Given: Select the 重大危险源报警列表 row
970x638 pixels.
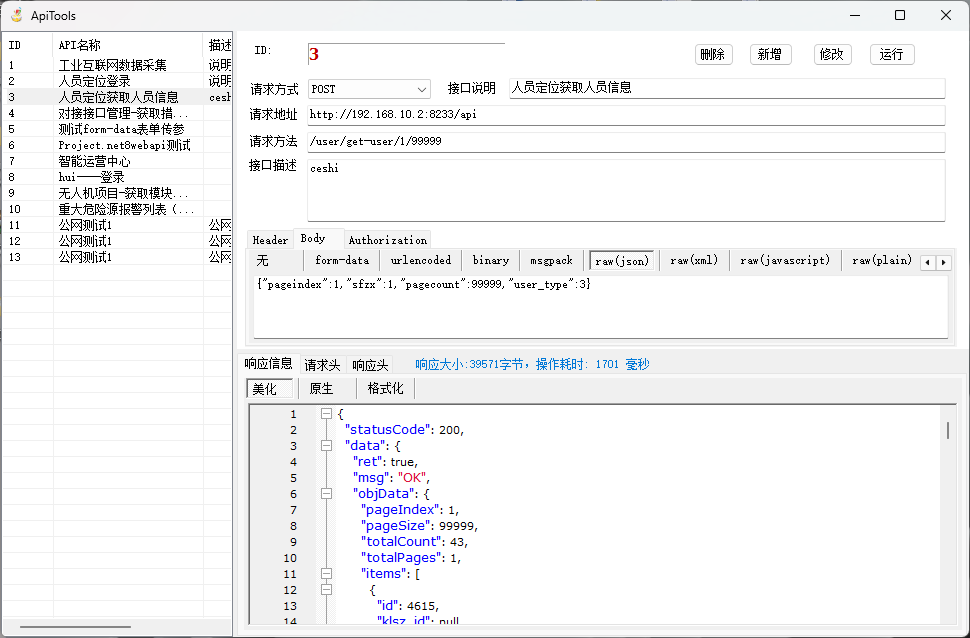Looking at the screenshot, I should [x=117, y=209].
